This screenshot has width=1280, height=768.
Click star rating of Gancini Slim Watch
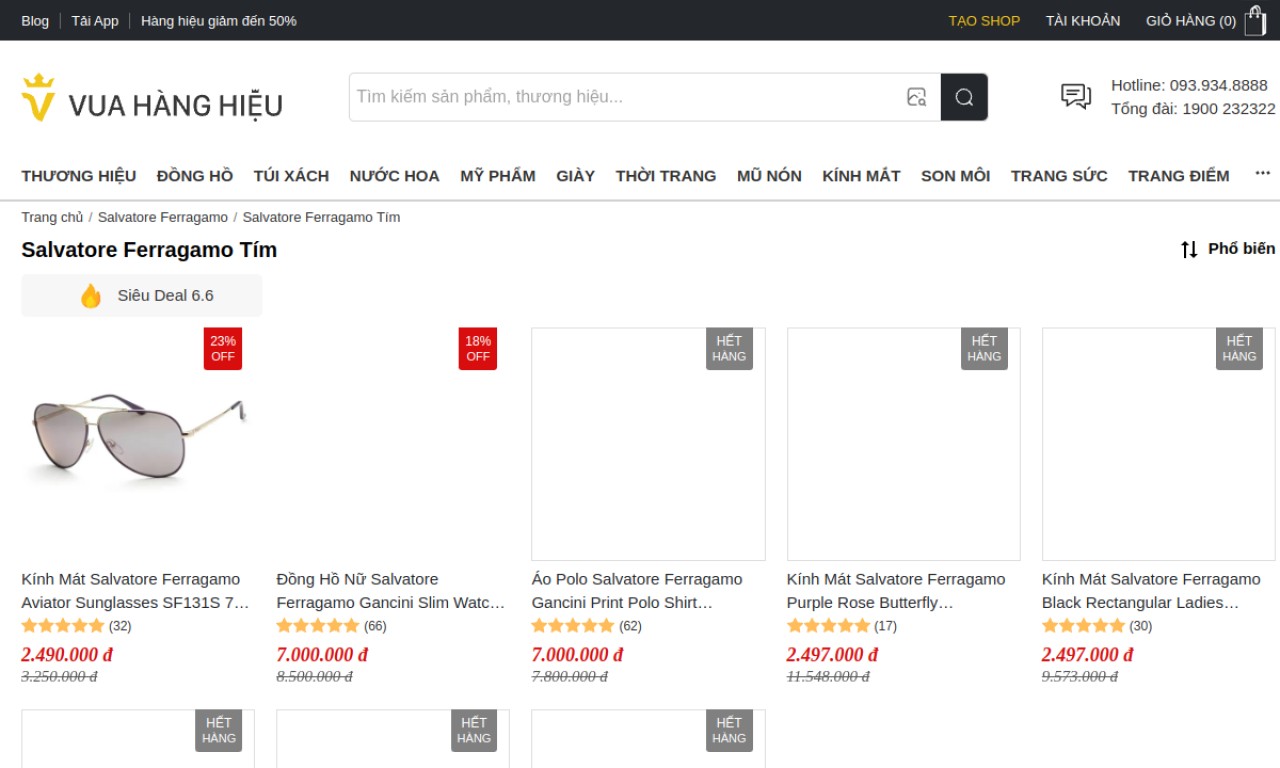pyautogui.click(x=318, y=626)
